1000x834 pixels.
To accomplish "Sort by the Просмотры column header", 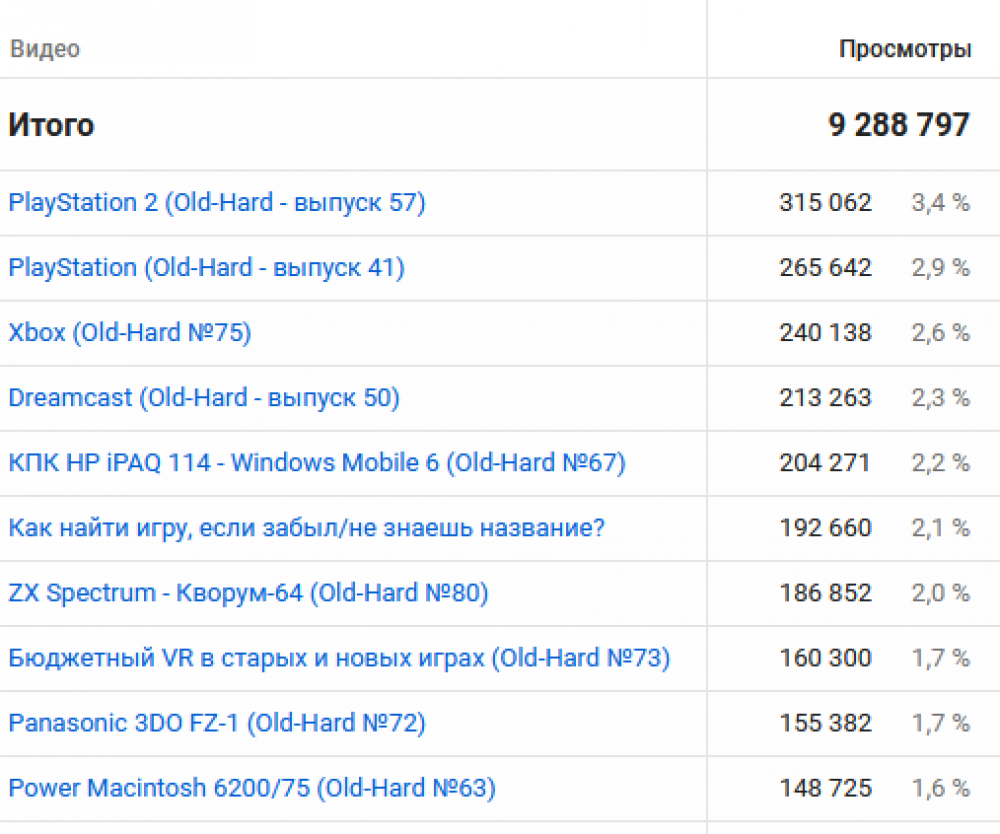I will [x=905, y=49].
